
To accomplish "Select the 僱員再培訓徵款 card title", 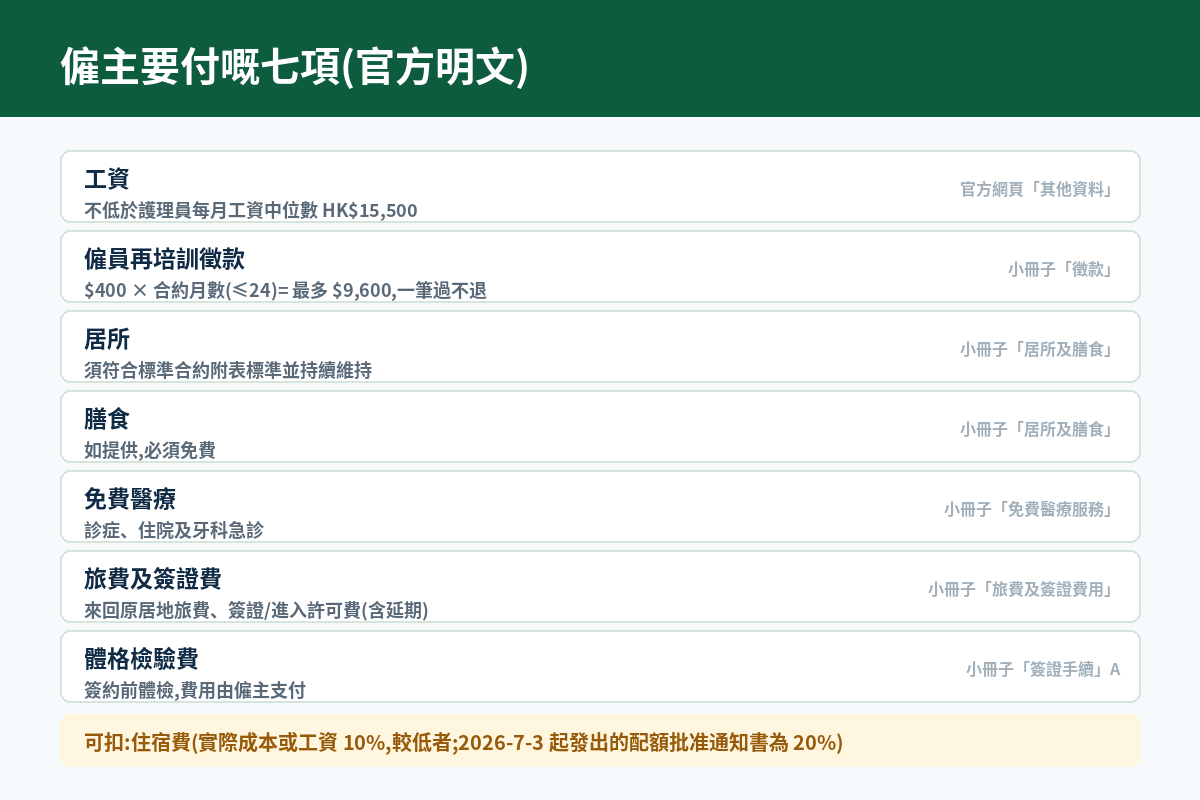I will (165, 259).
